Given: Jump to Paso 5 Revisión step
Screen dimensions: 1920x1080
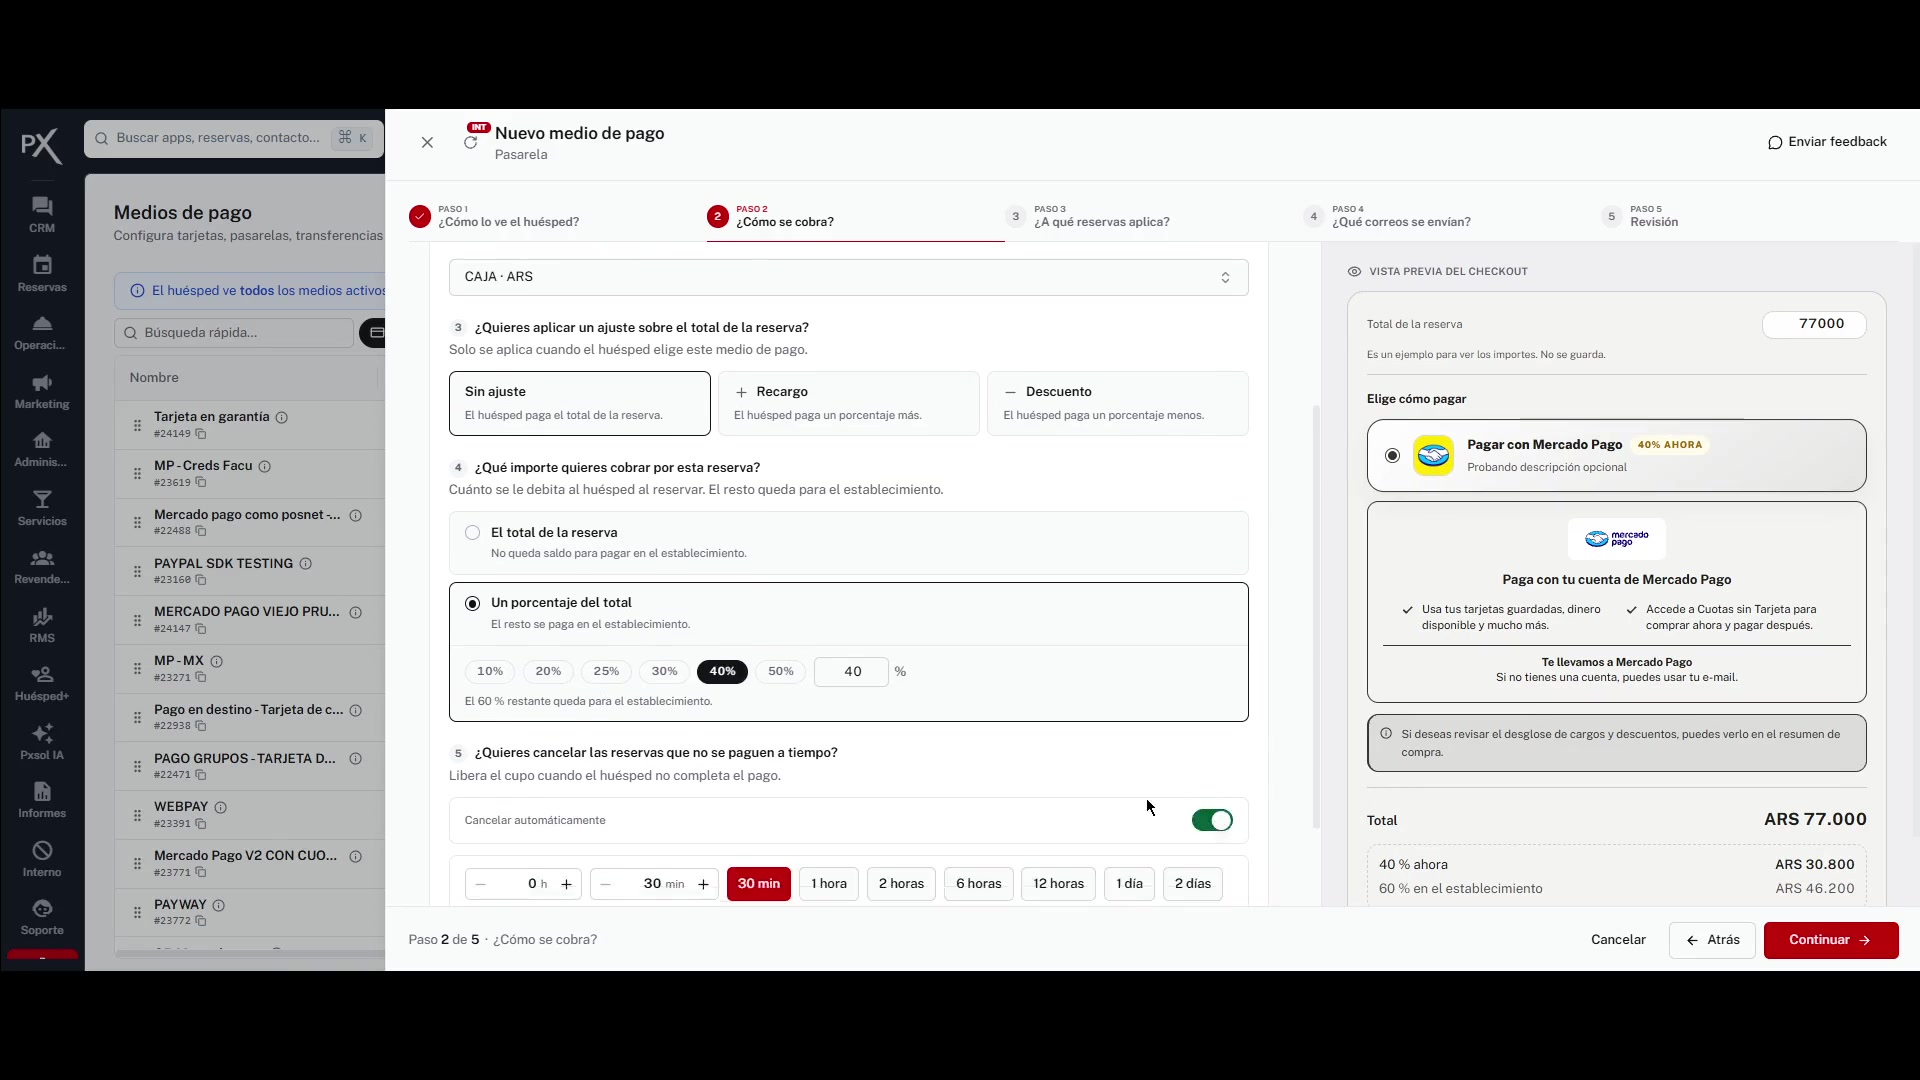Looking at the screenshot, I should 1654,216.
